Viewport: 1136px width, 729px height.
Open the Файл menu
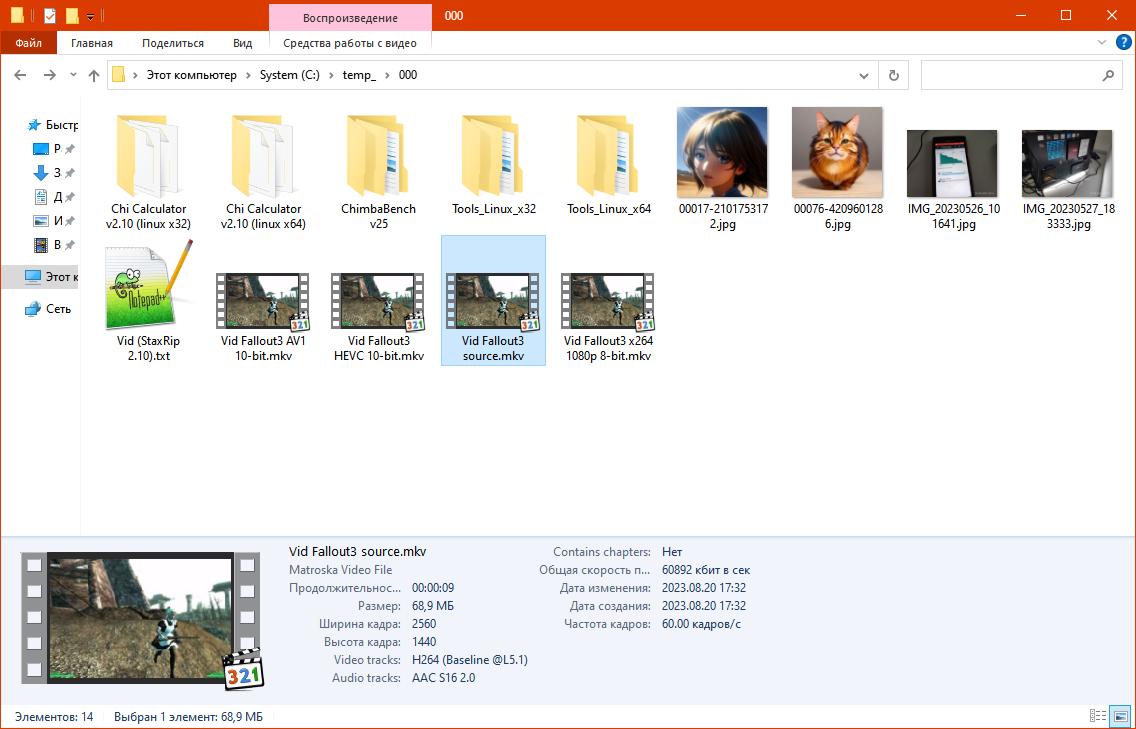(x=28, y=43)
